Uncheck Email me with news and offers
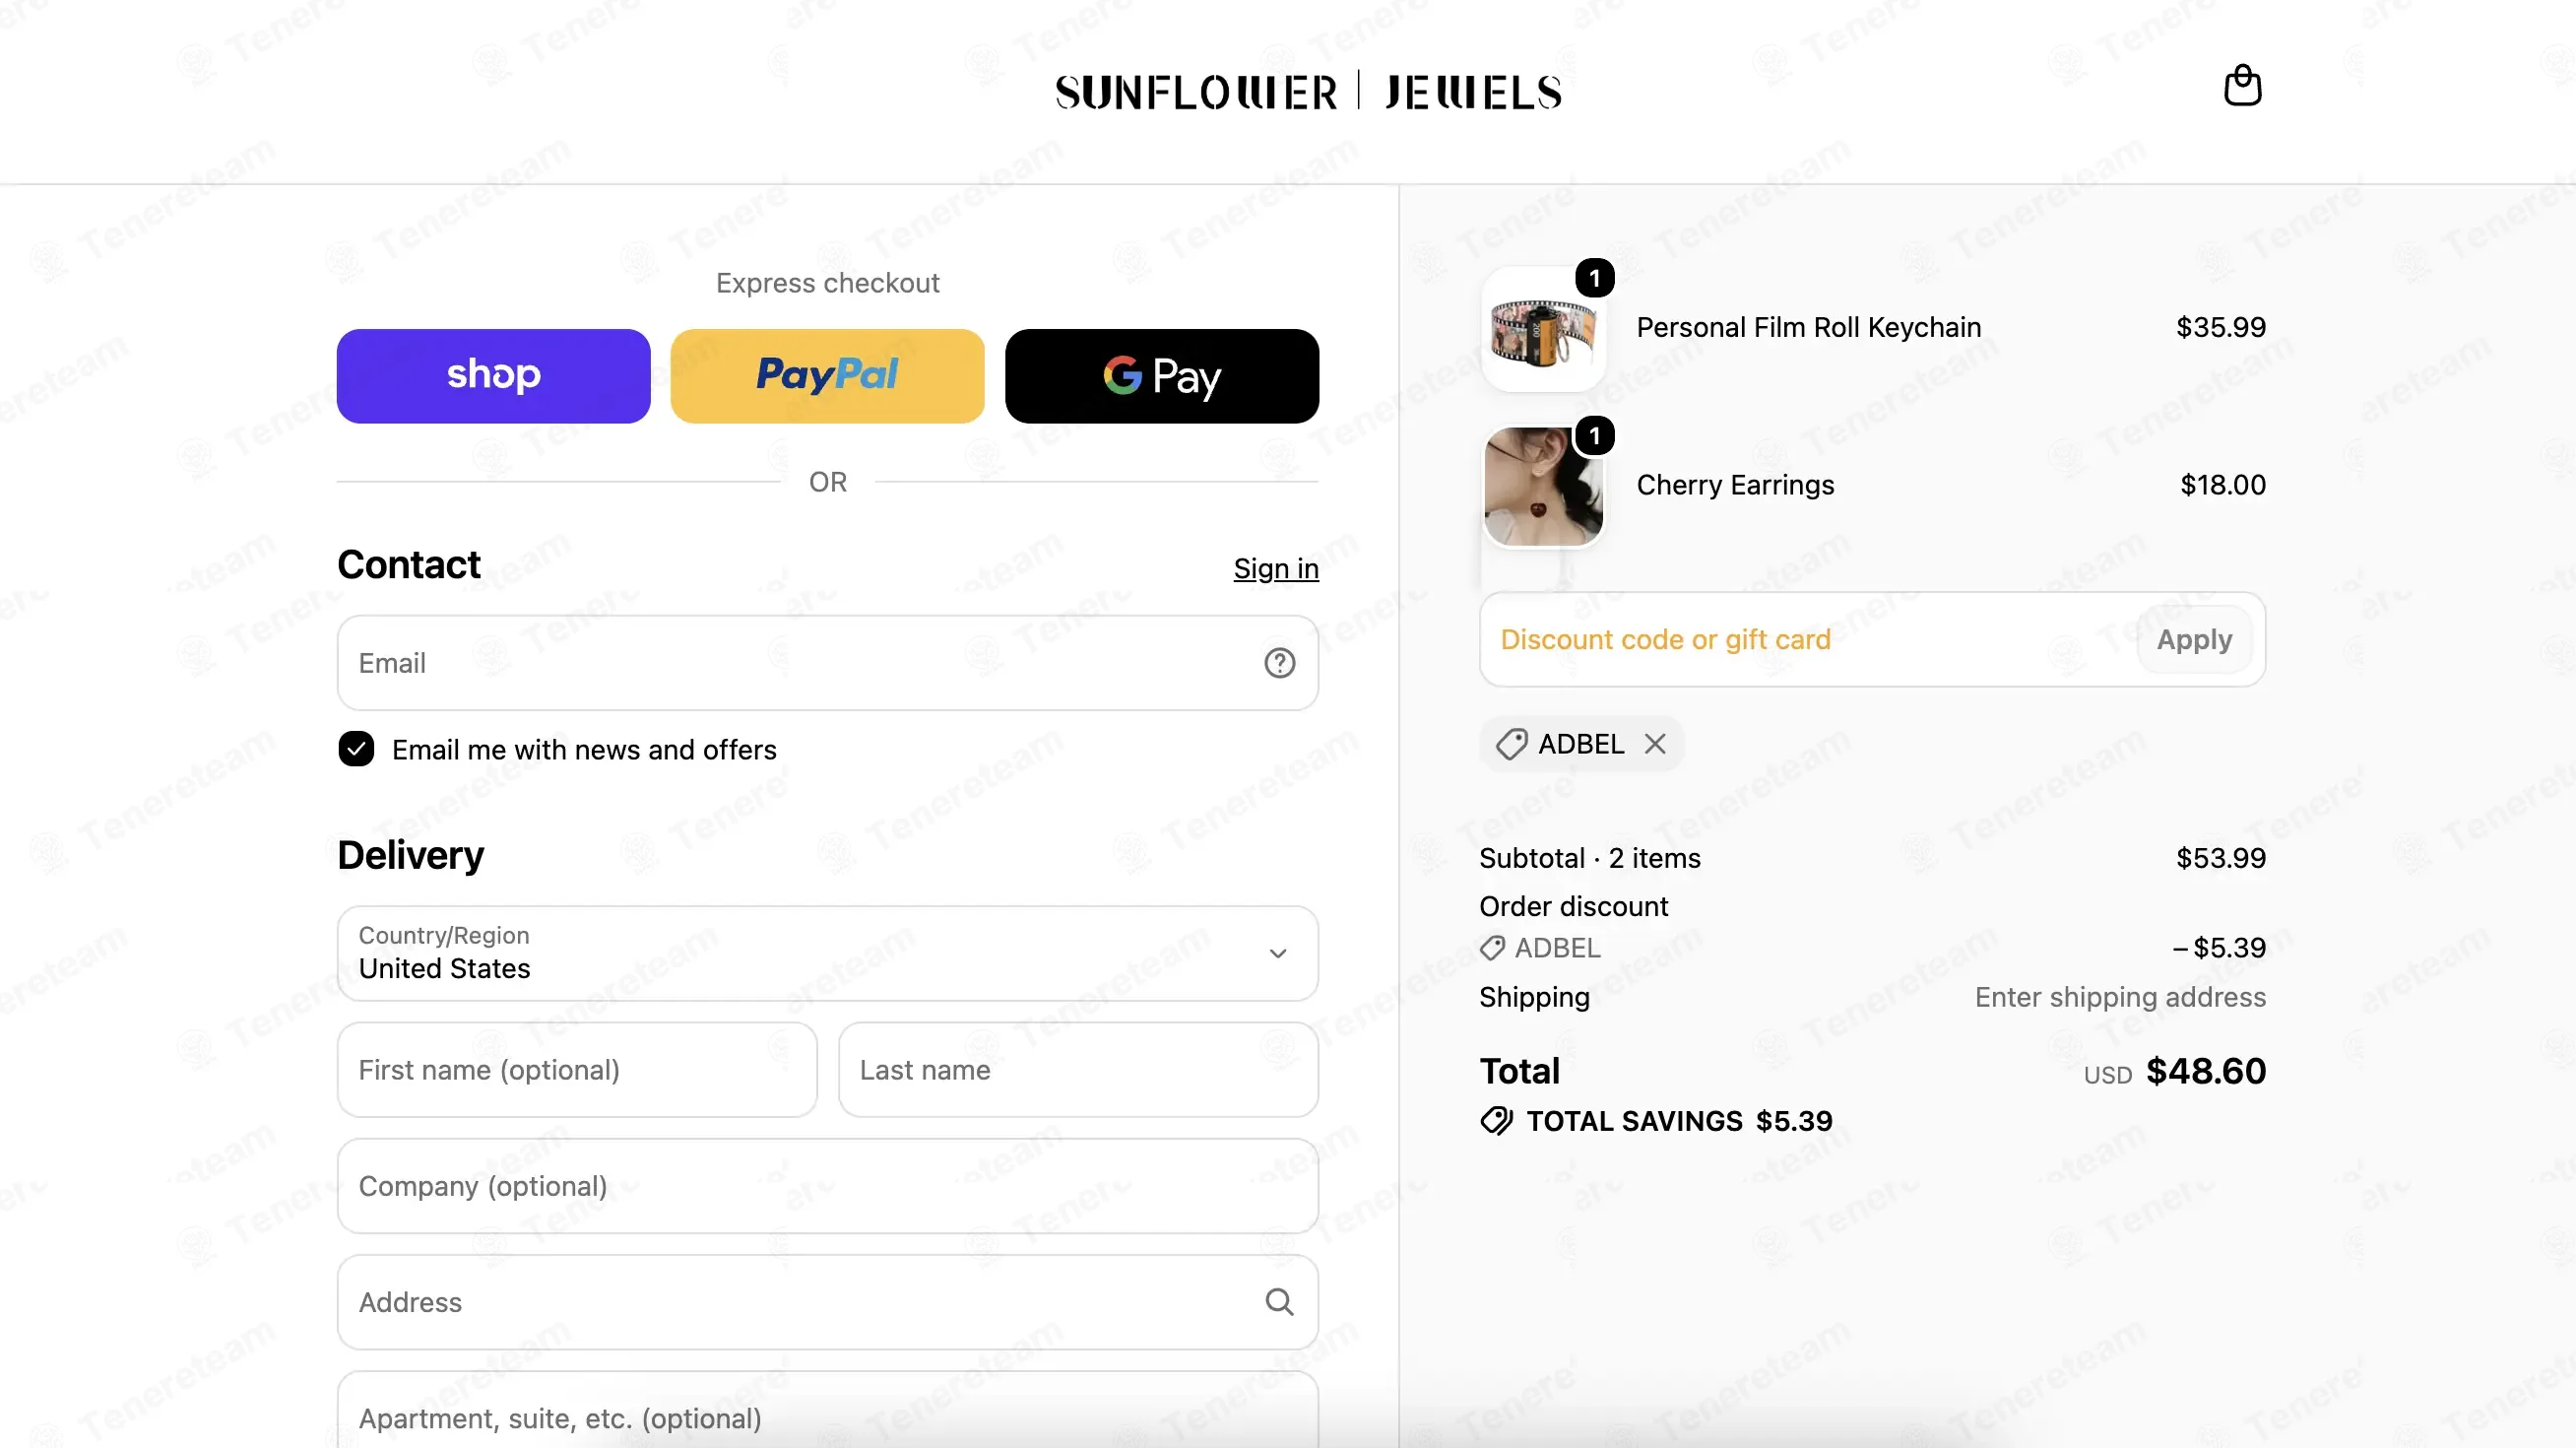The height and width of the screenshot is (1448, 2576). tap(356, 749)
